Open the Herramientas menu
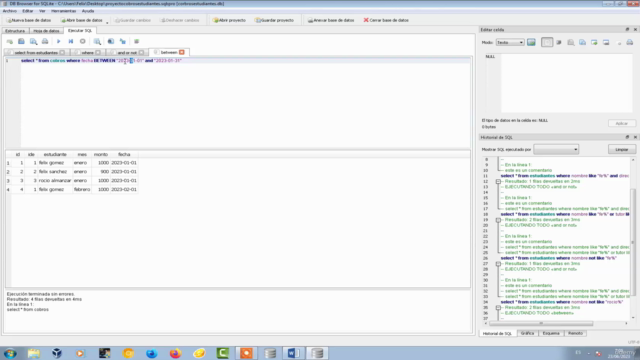The image size is (640, 360). [x=64, y=11]
